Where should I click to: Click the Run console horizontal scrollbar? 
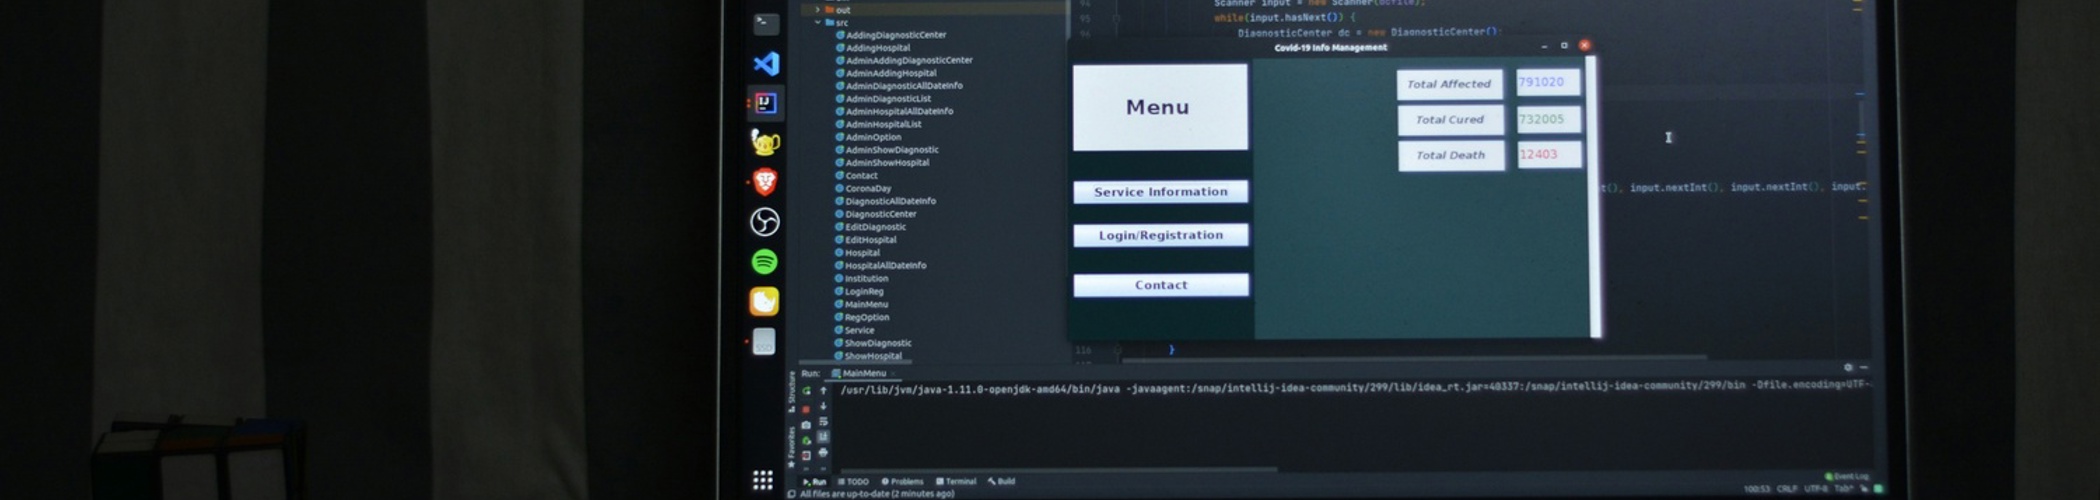[x=1060, y=469]
